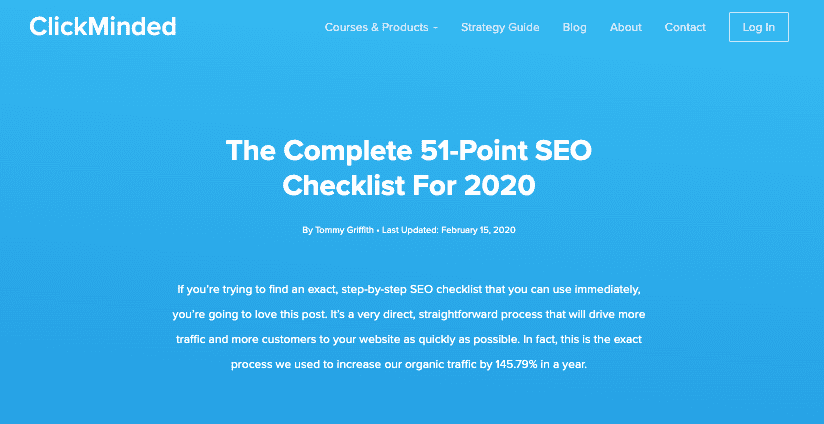Expand the Courses & Products dropdown caret

point(436,28)
